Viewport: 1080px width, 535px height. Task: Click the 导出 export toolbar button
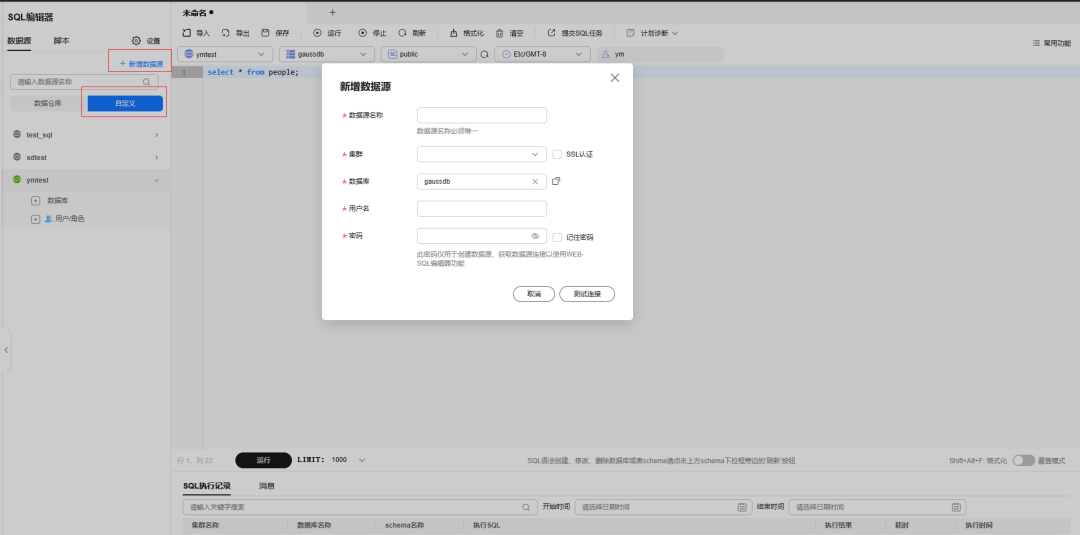236,33
